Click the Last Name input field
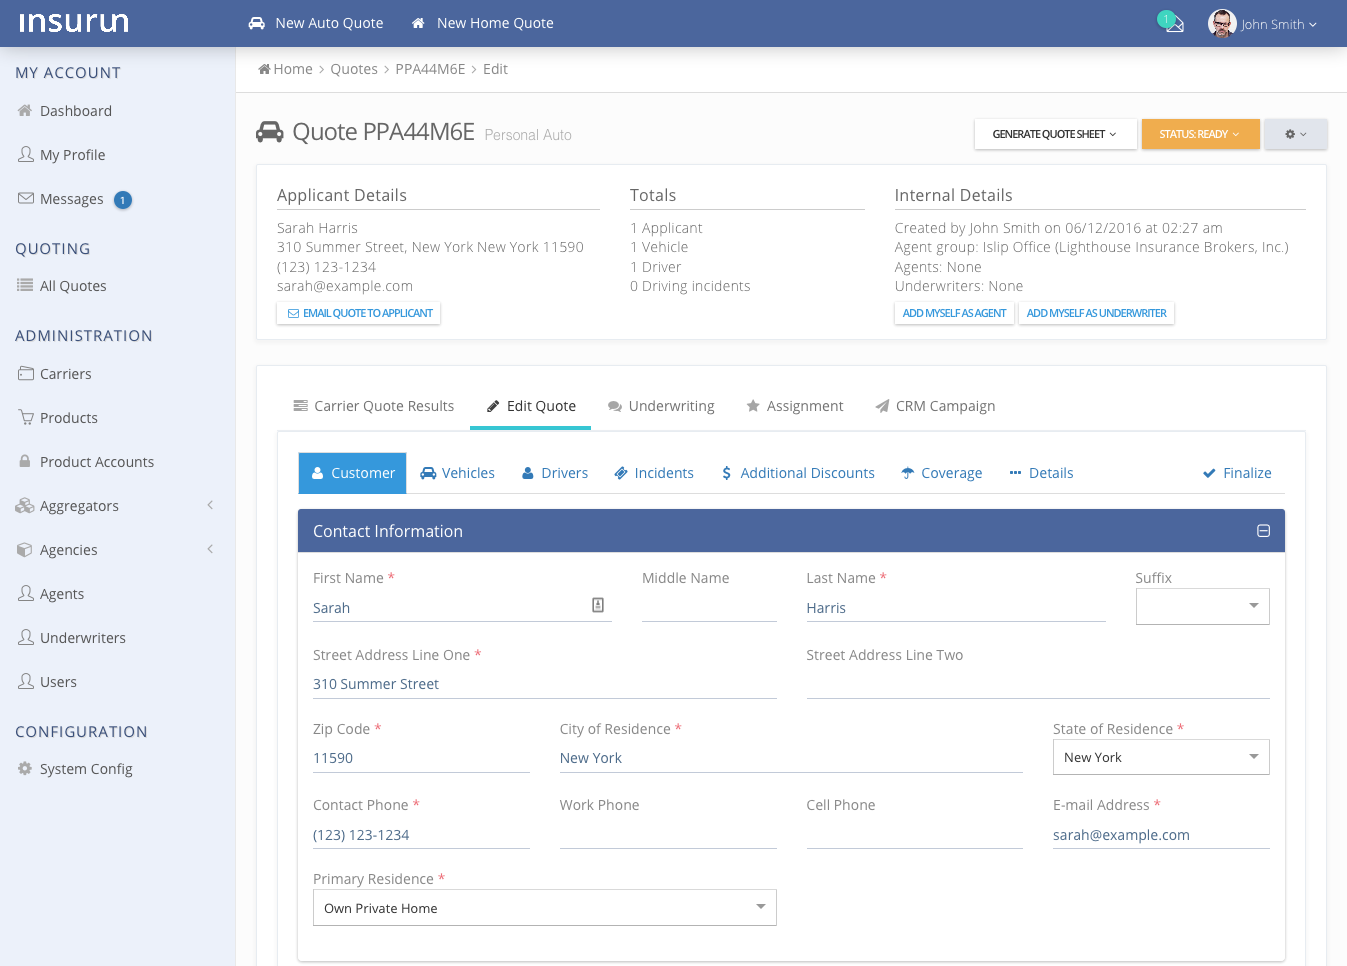This screenshot has height=966, width=1347. [956, 607]
